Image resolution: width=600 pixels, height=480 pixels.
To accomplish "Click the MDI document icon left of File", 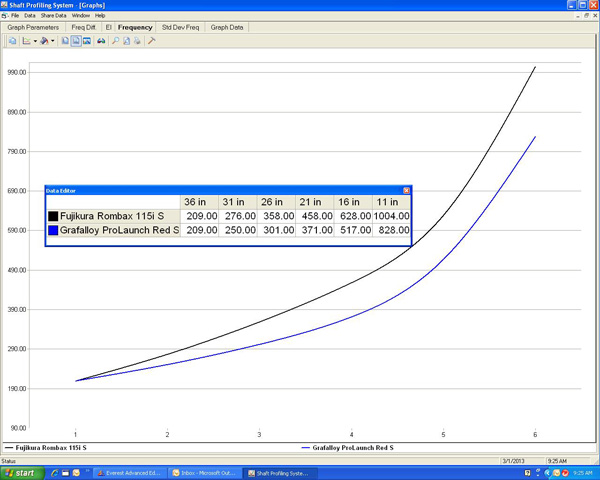I will pyautogui.click(x=5, y=16).
